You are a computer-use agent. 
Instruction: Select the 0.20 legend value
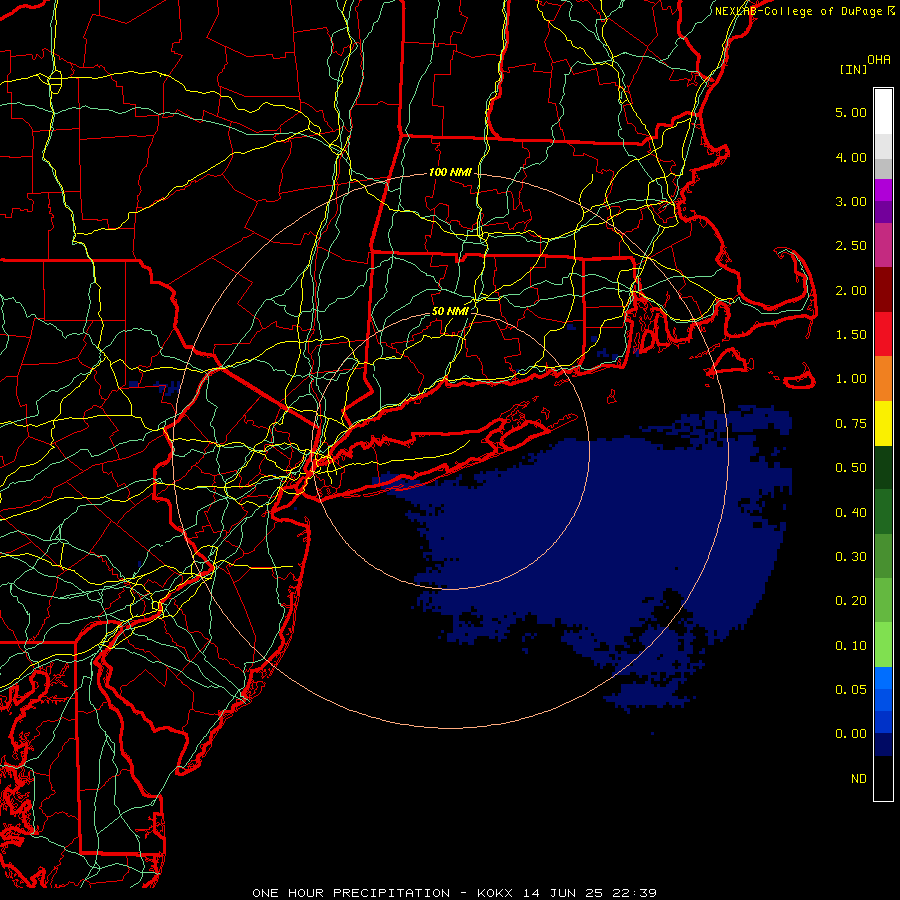[x=851, y=601]
